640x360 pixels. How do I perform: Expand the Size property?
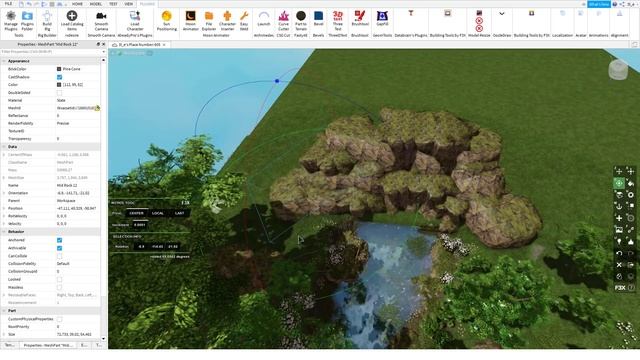[x=4, y=335]
